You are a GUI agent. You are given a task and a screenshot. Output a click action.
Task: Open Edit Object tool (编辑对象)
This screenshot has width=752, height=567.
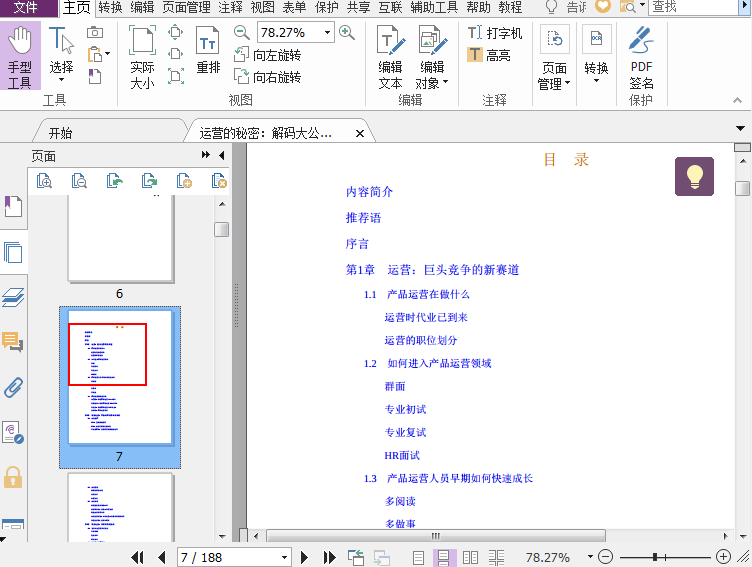[432, 57]
